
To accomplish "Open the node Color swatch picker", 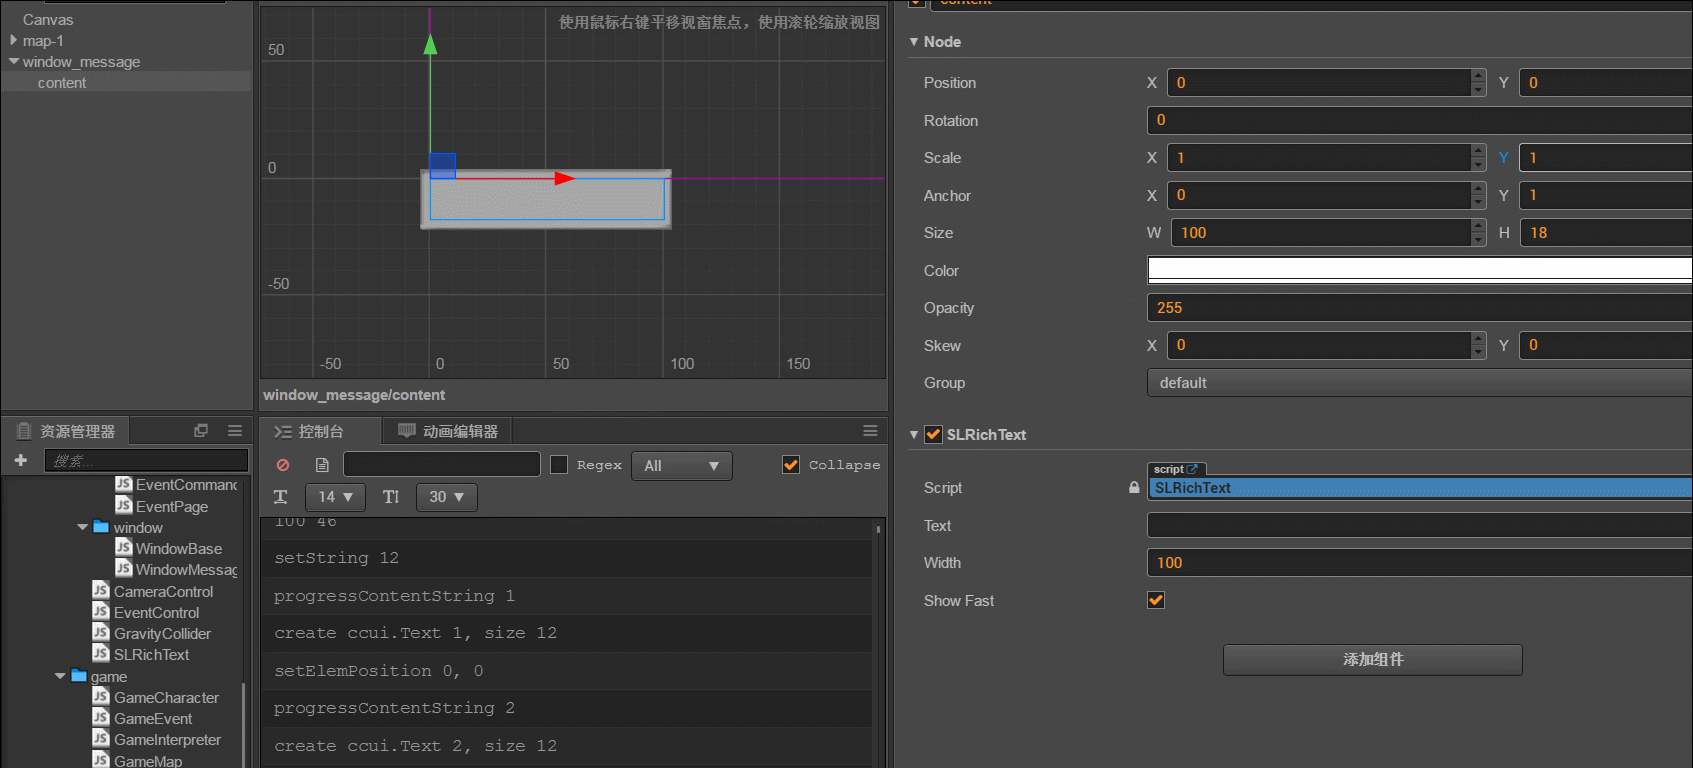I will click(1419, 270).
